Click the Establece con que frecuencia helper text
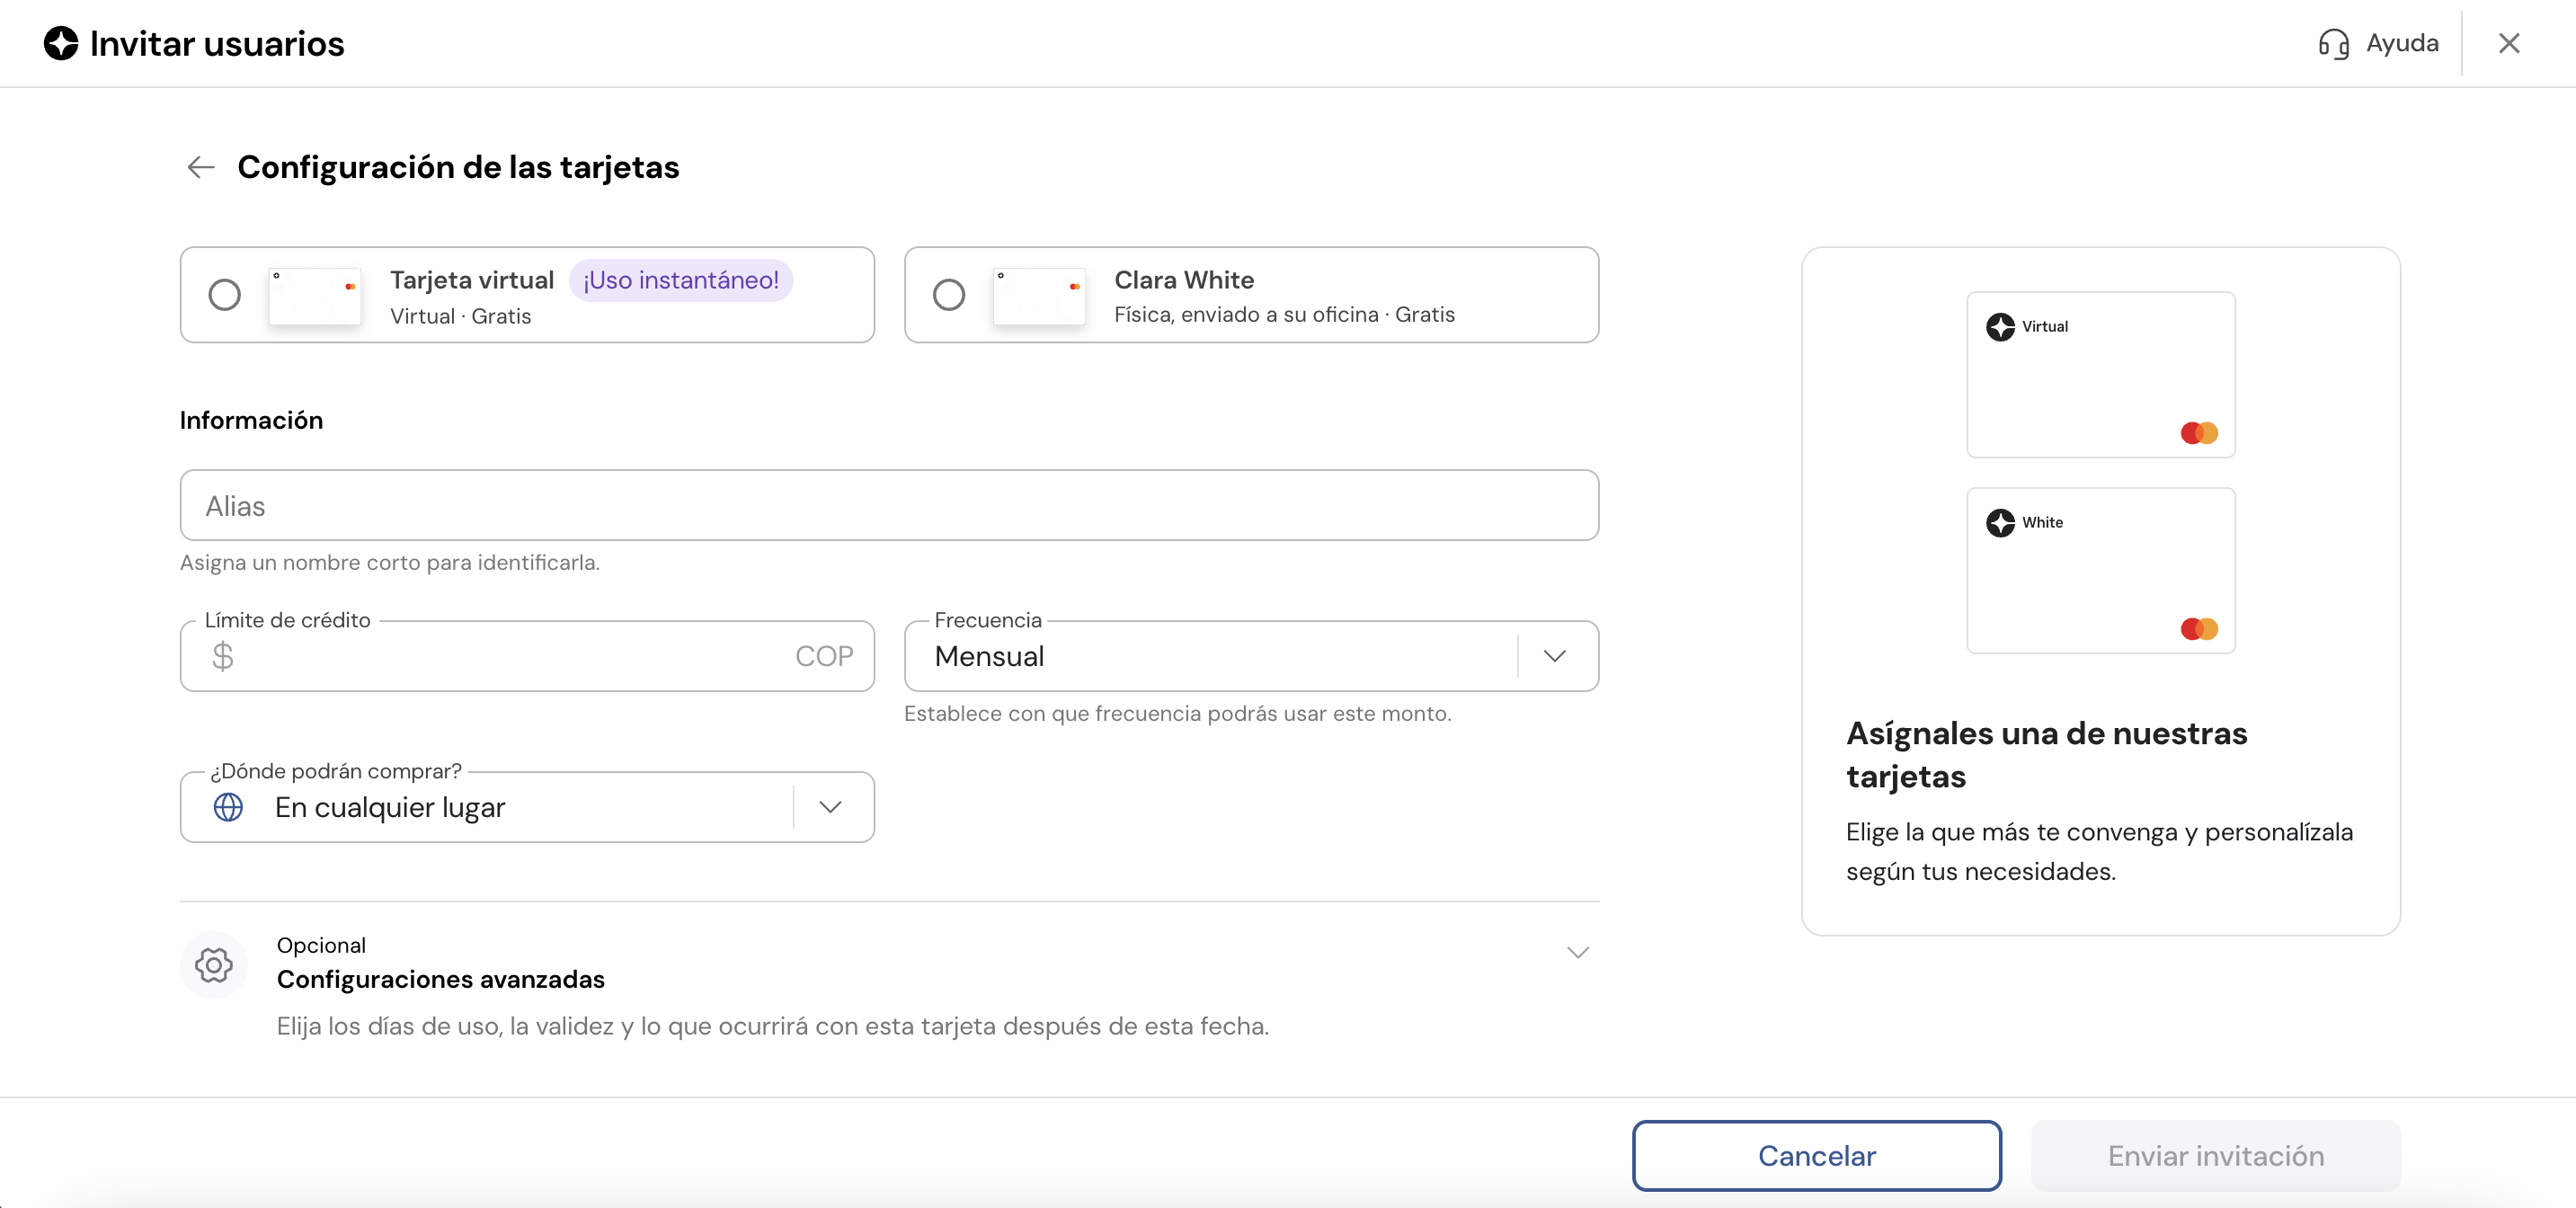Viewport: 2576px width, 1208px height. point(1177,713)
